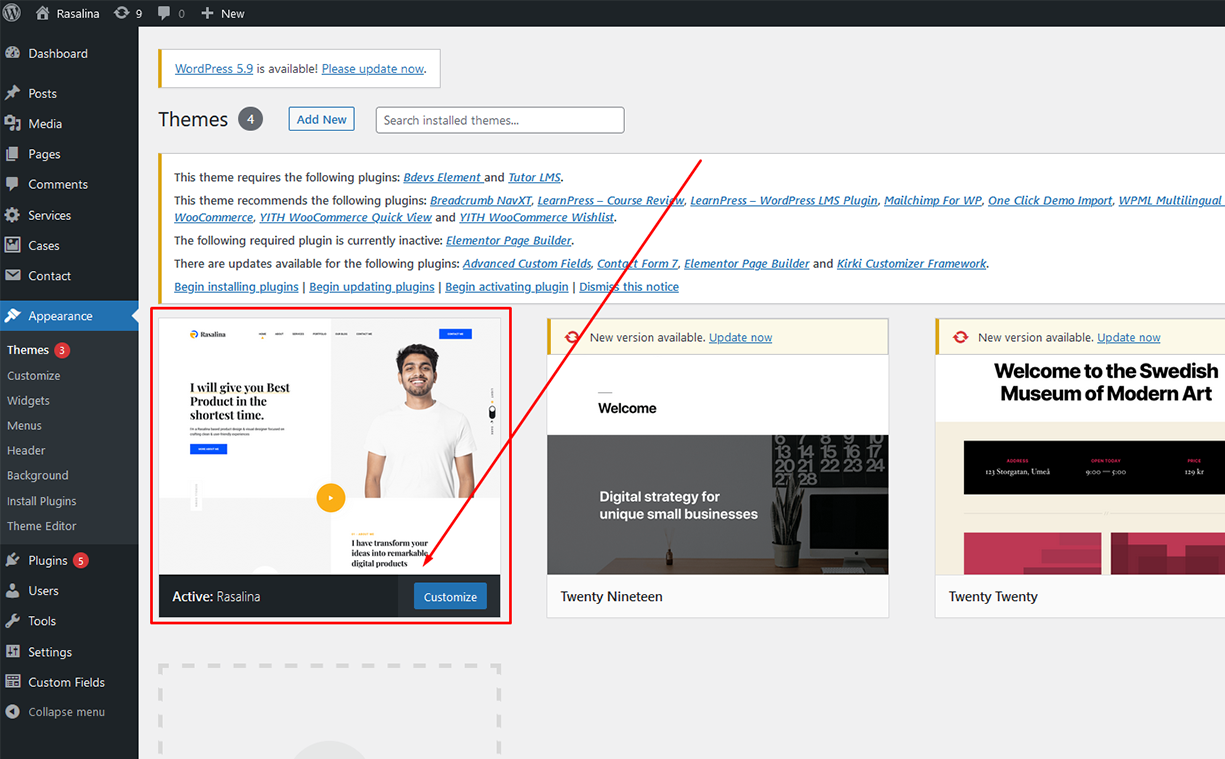1225x759 pixels.
Task: Open the Pages menu
Action: [x=69, y=154]
